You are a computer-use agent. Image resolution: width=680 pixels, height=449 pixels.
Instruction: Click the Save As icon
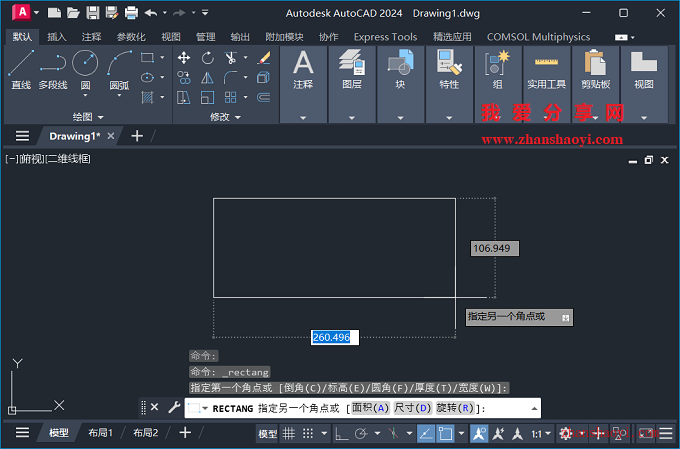tap(112, 13)
